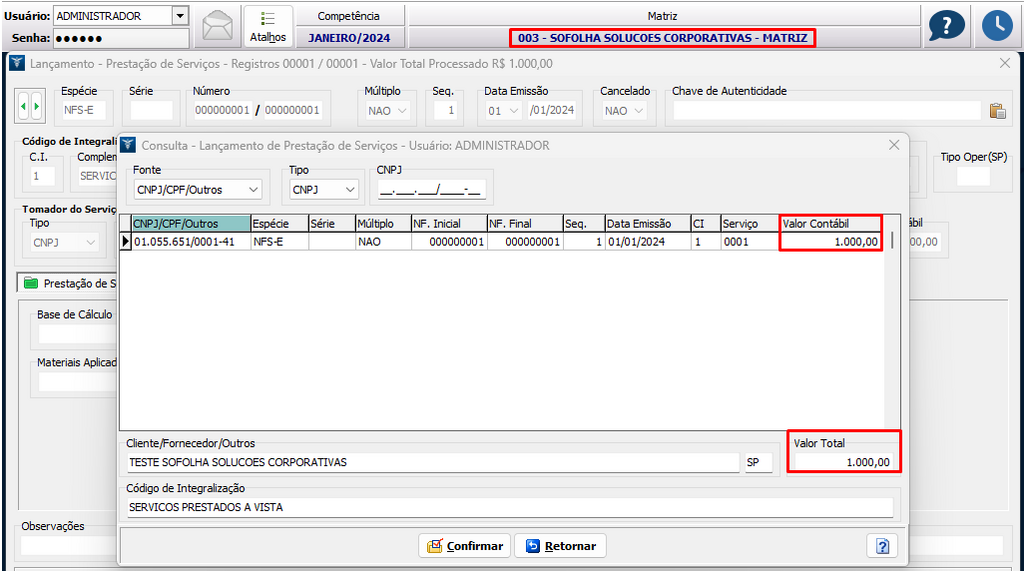Open the Atalhos shortcuts button

pyautogui.click(x=268, y=26)
